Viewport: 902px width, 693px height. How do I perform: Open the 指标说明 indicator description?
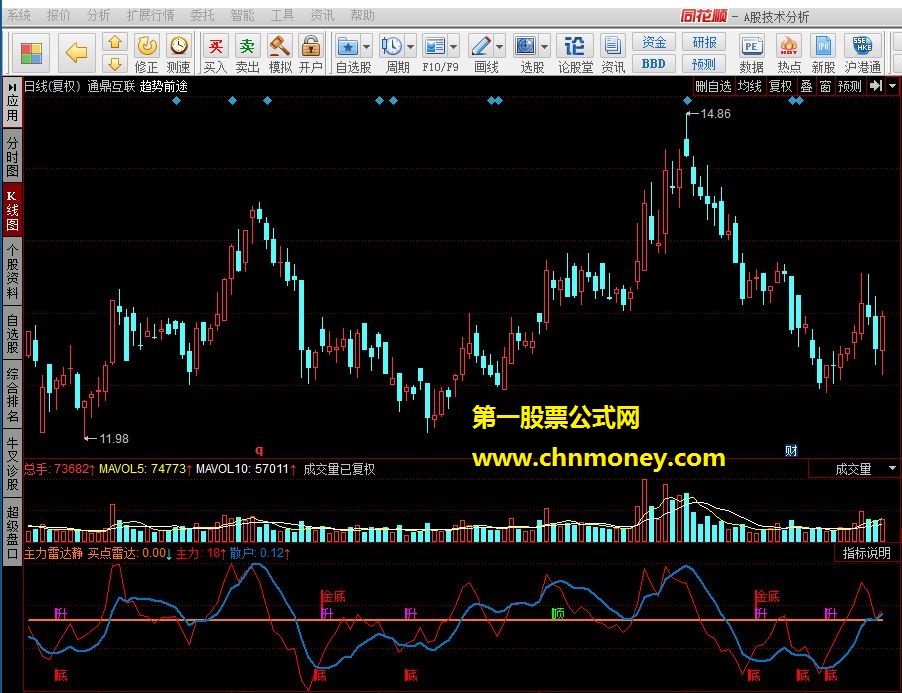tap(866, 553)
